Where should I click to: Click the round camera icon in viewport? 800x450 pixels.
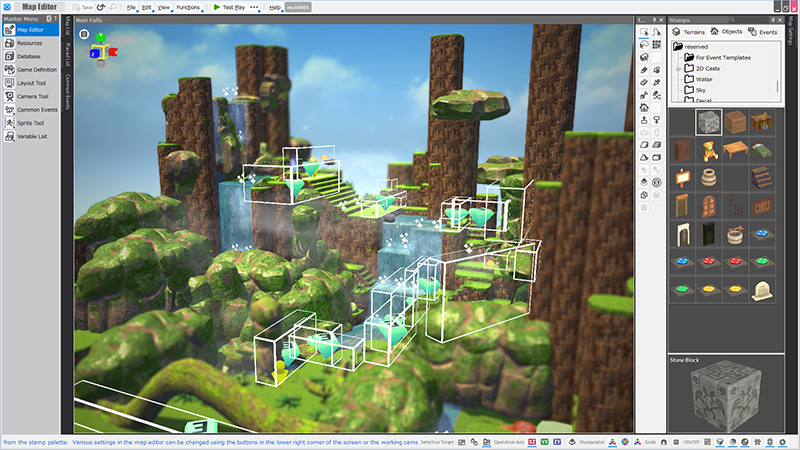(x=84, y=34)
